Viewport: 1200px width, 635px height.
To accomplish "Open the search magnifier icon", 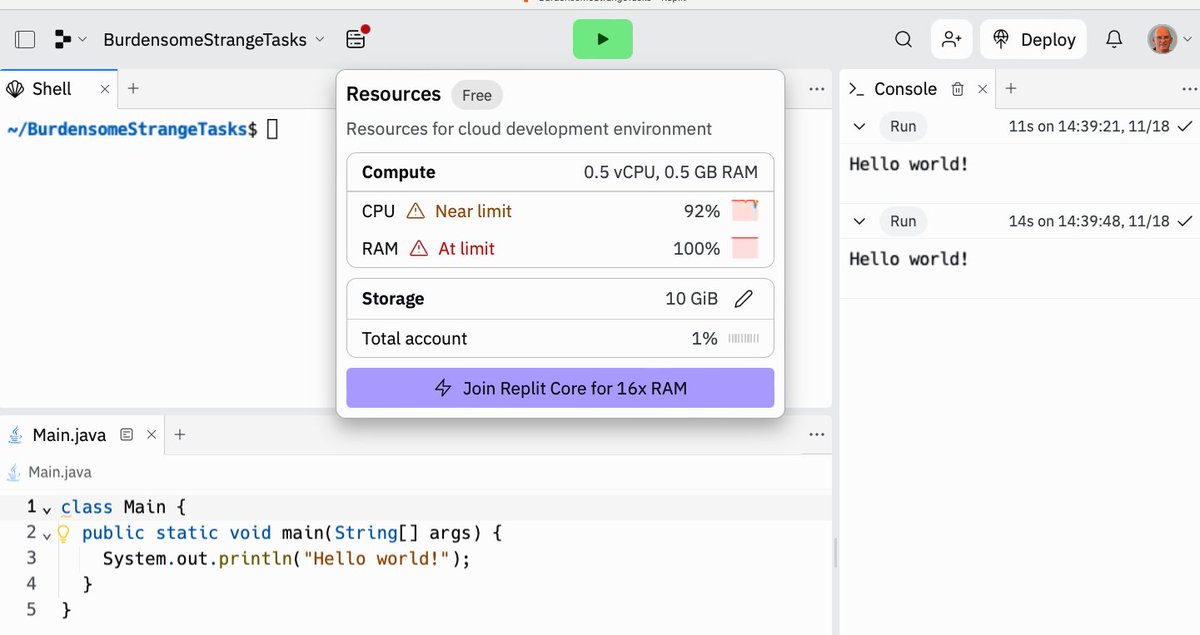I will (903, 39).
